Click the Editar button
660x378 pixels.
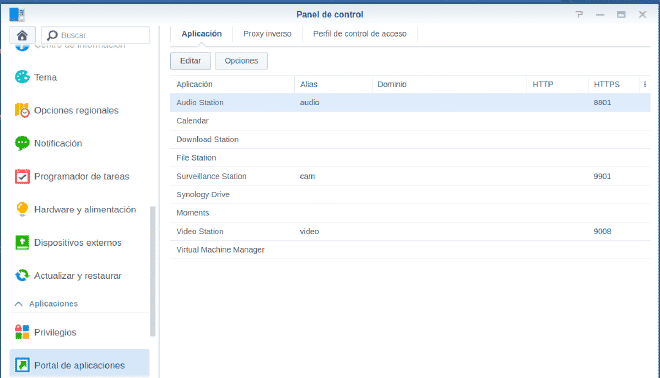click(x=190, y=61)
